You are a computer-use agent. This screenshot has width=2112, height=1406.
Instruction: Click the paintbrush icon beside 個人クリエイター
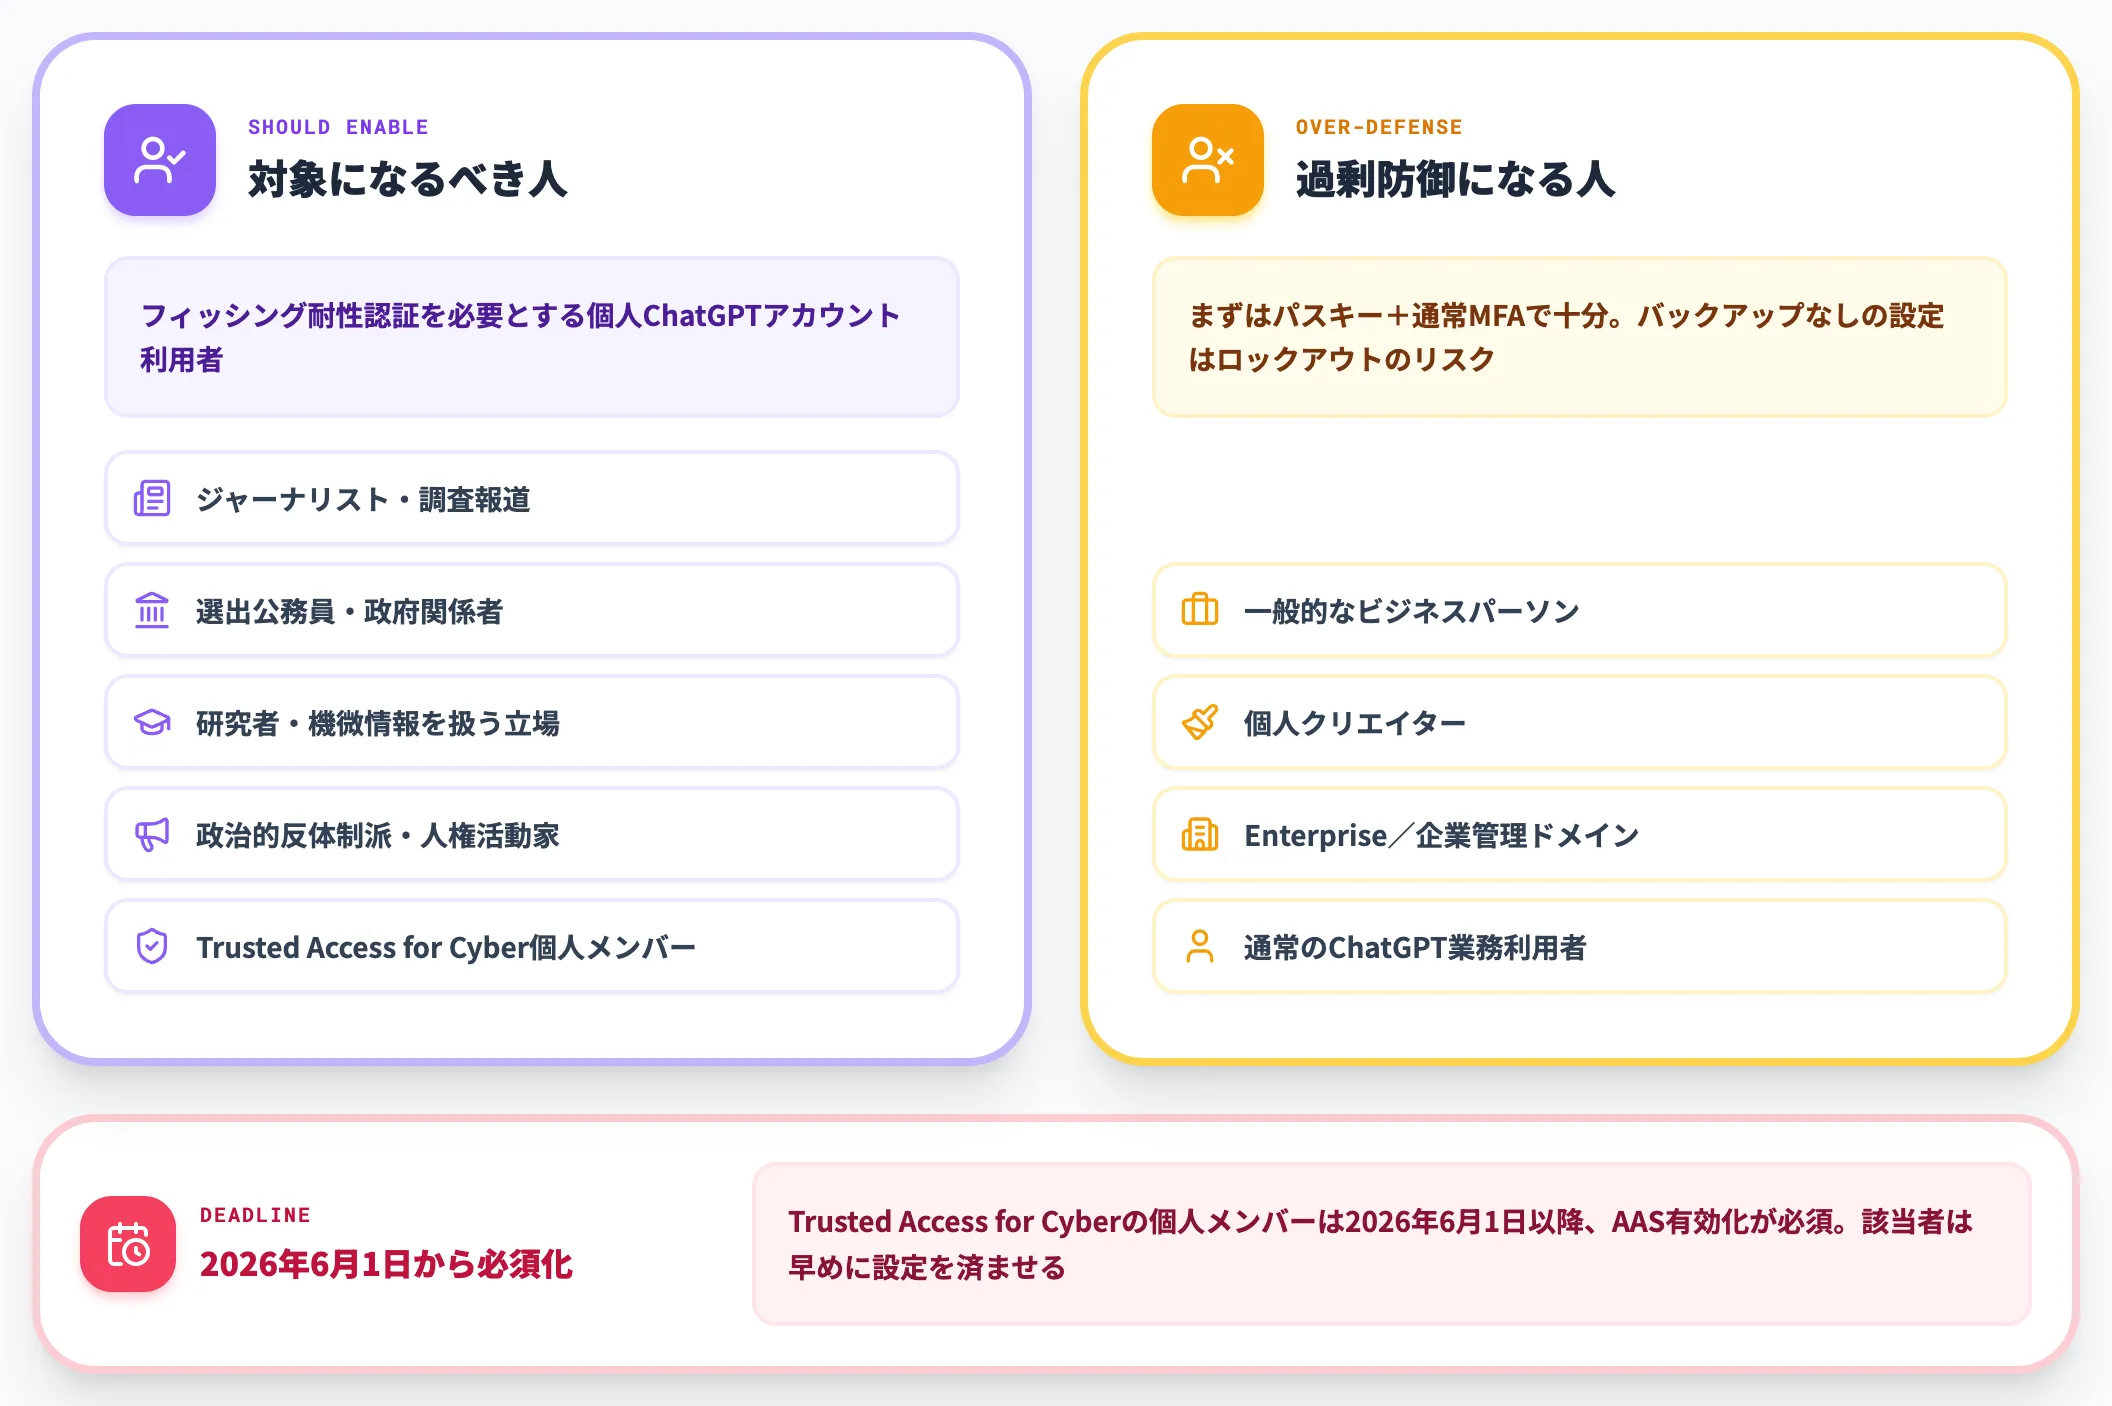(x=1200, y=722)
